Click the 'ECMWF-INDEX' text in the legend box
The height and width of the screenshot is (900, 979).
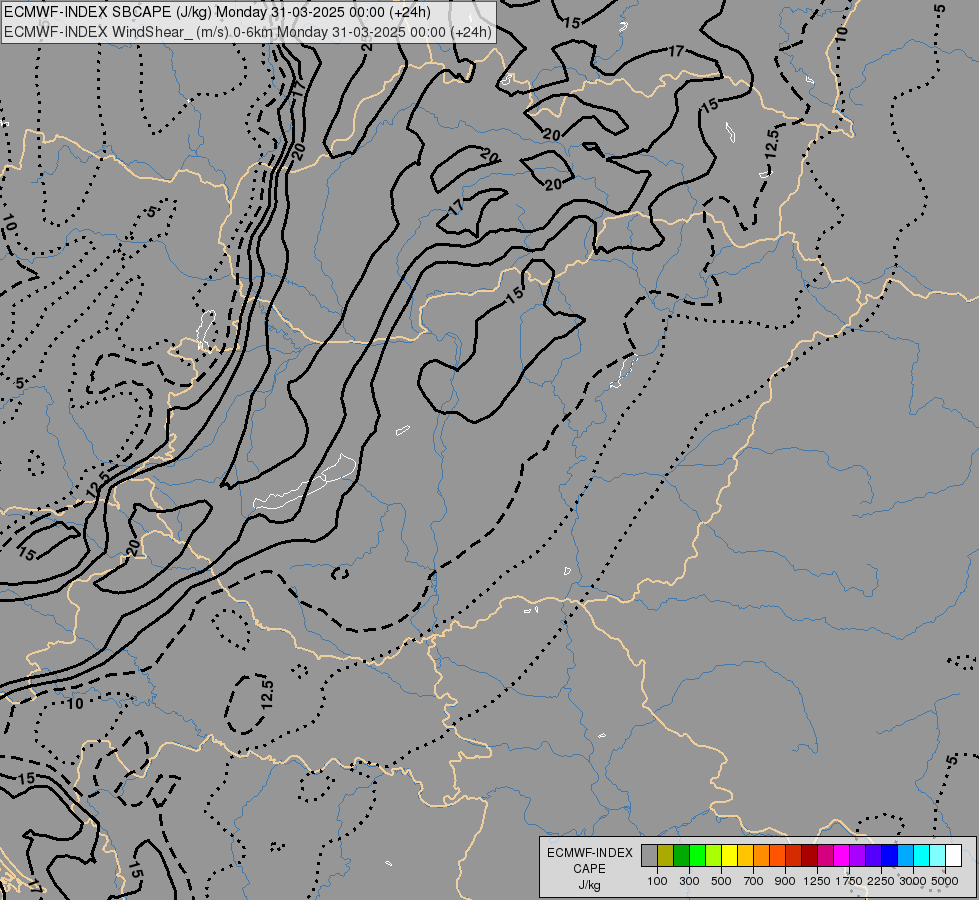pos(589,853)
